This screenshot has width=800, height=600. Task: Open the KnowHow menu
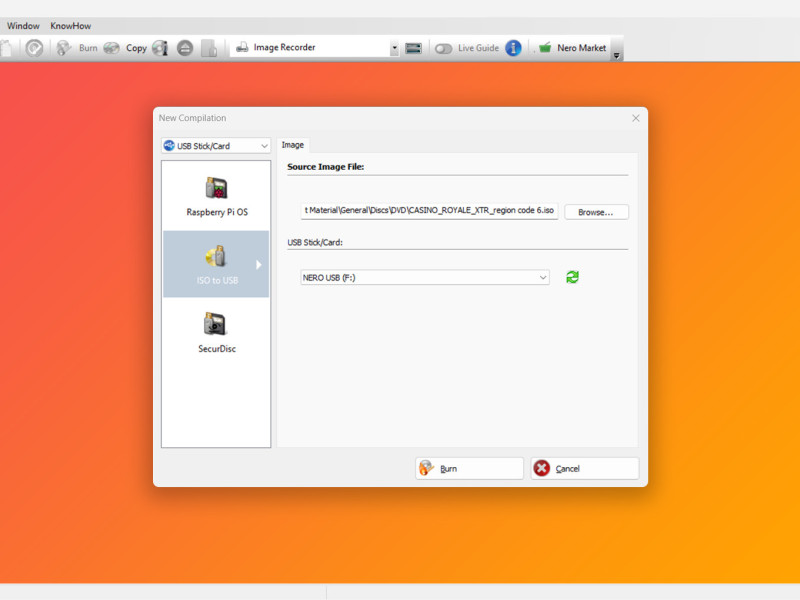click(x=70, y=26)
